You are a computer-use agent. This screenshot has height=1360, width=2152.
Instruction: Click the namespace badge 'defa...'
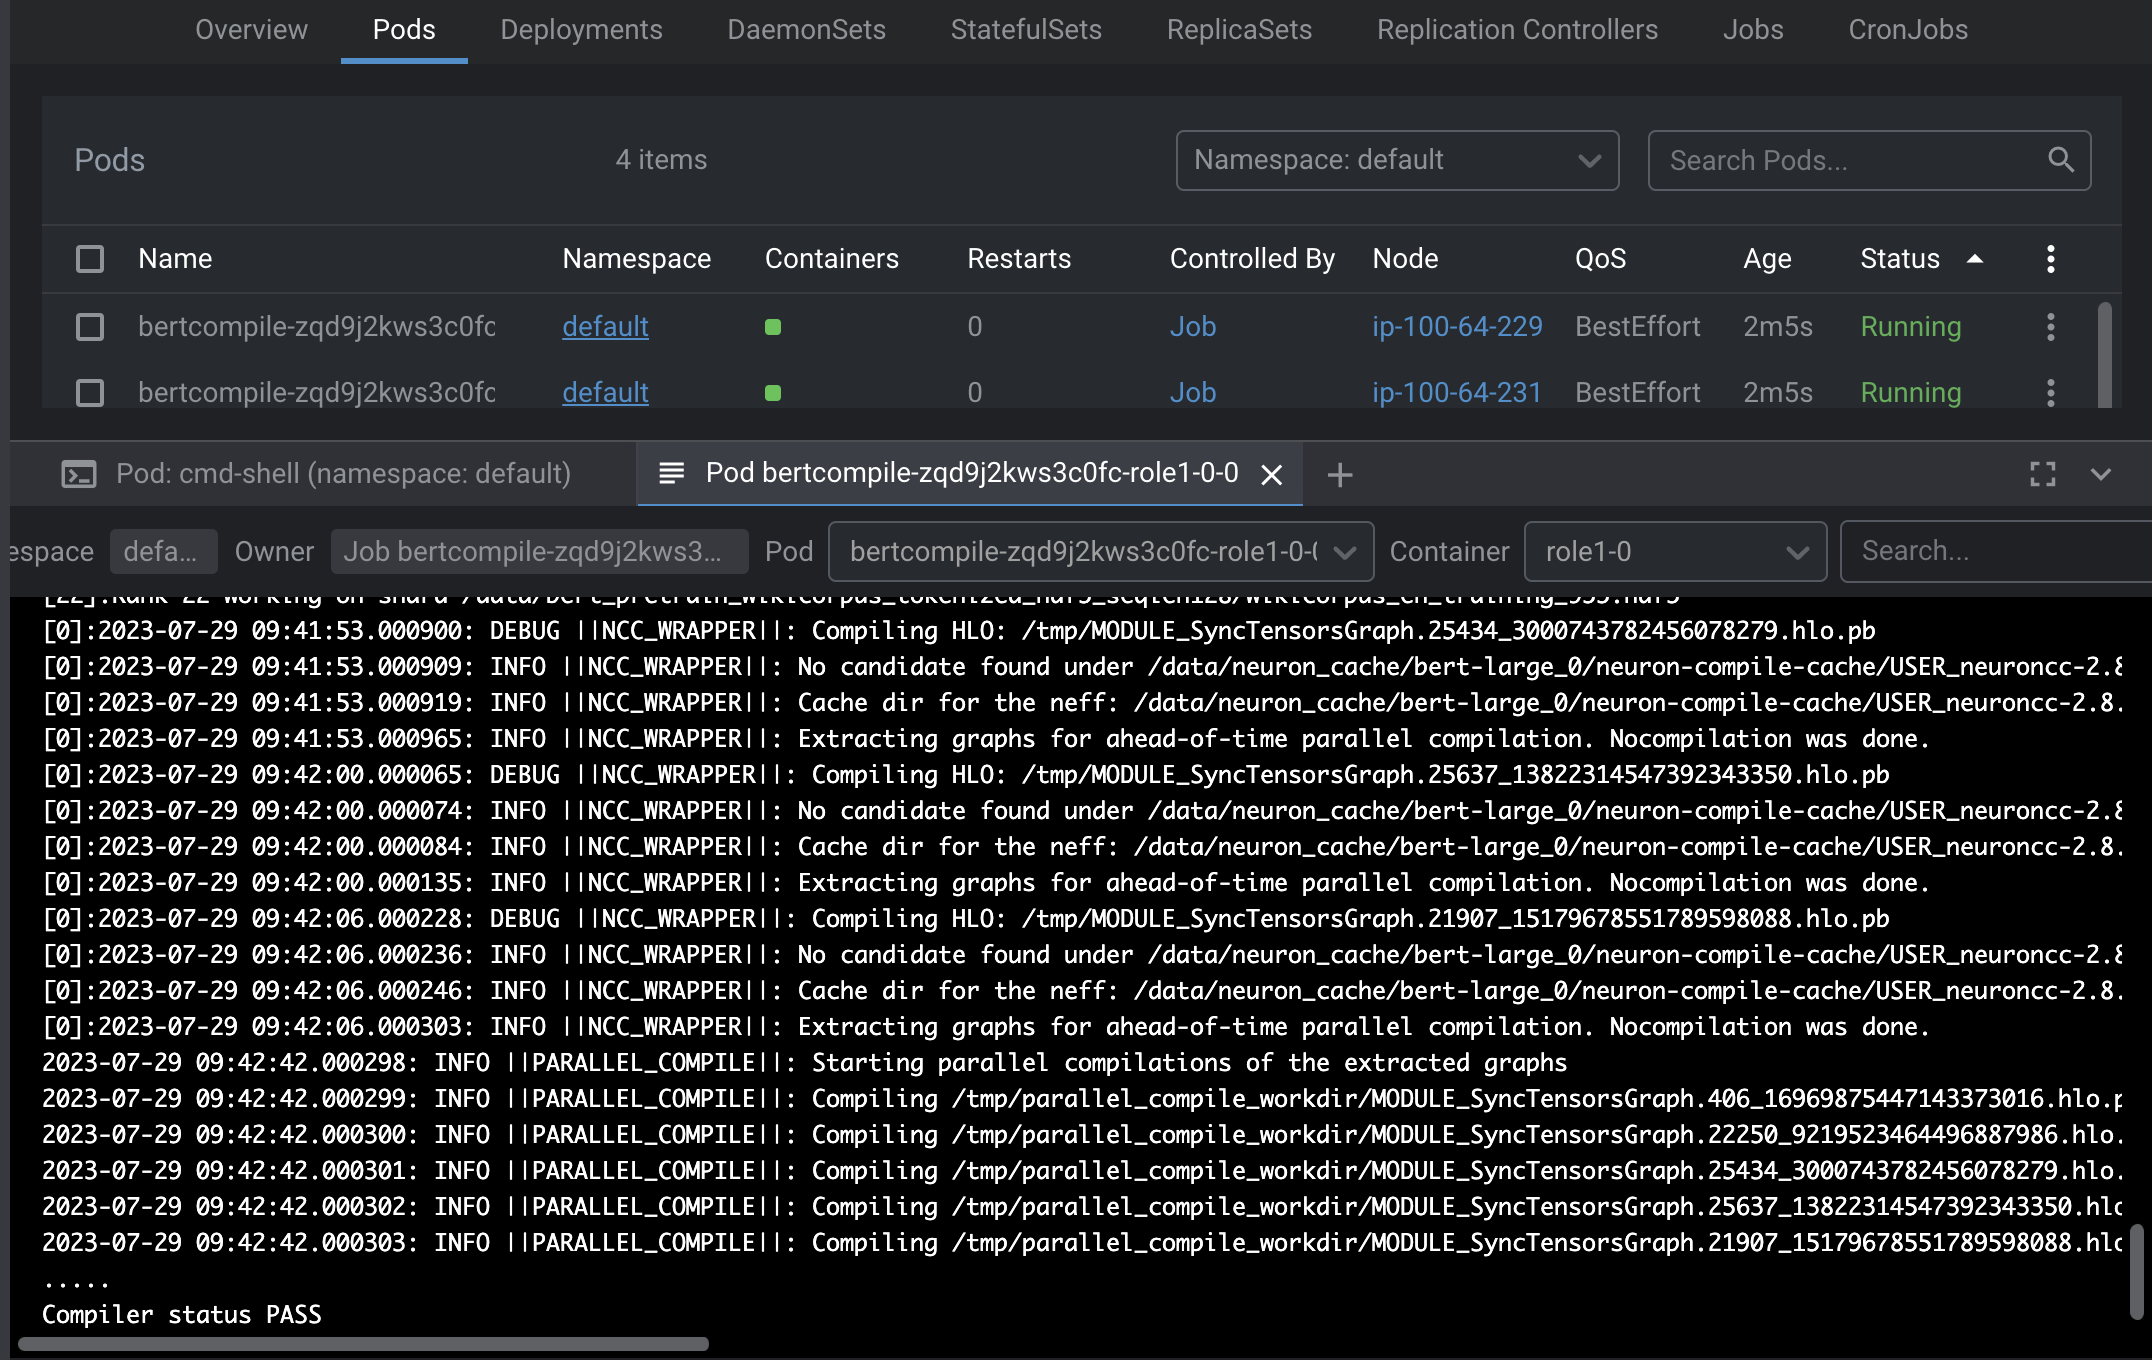pyautogui.click(x=163, y=551)
